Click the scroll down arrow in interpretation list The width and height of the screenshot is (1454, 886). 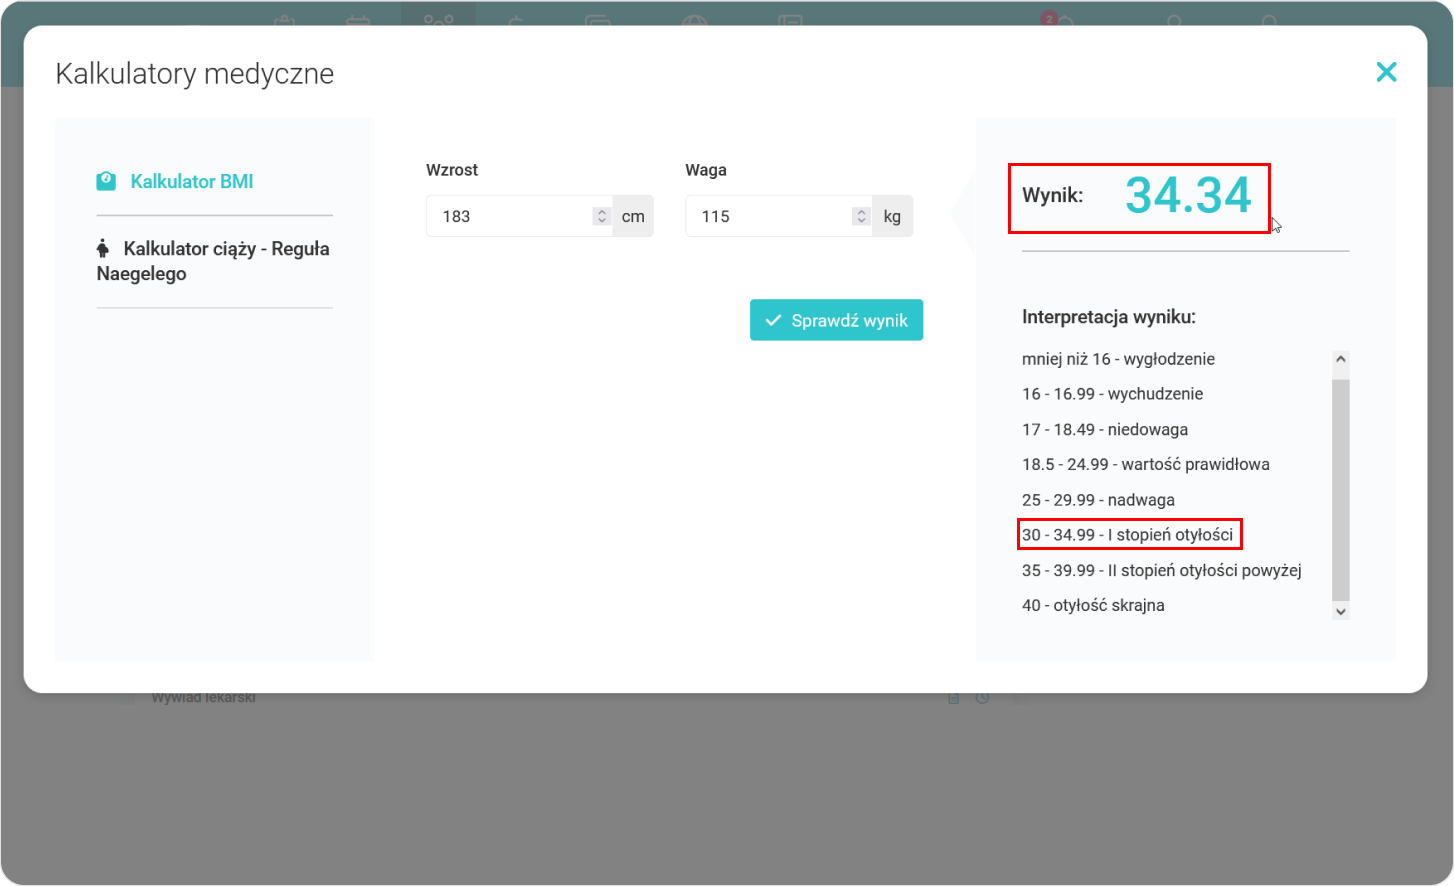tap(1341, 611)
